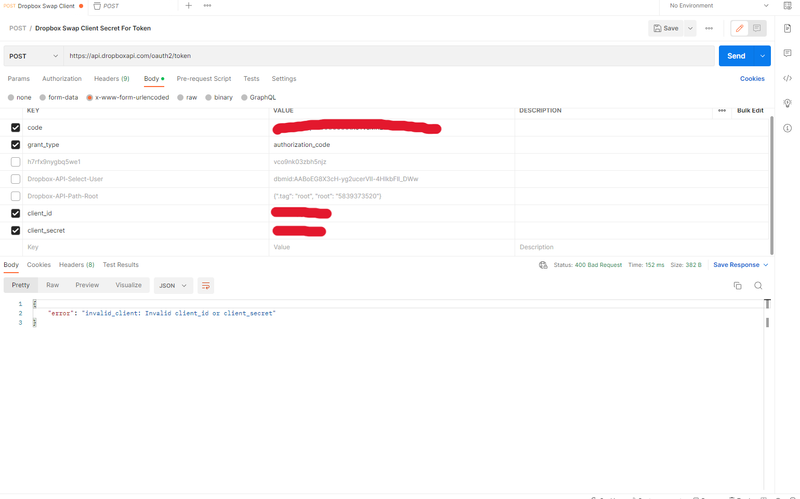Click the empty Value input field
Viewport: 800px width, 499px height.
click(392, 247)
